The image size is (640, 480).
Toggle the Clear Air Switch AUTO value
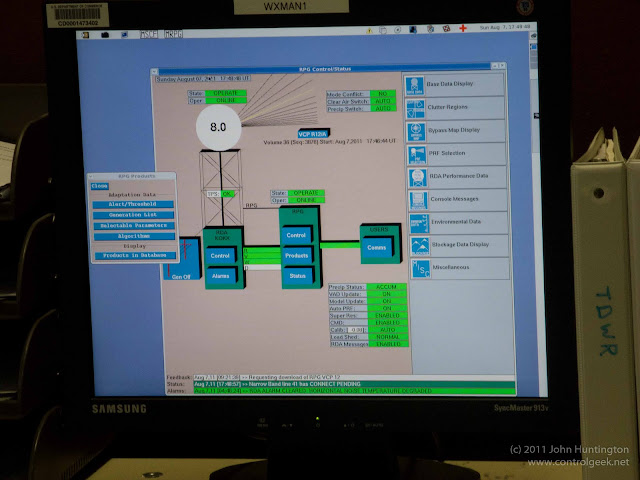[383, 101]
